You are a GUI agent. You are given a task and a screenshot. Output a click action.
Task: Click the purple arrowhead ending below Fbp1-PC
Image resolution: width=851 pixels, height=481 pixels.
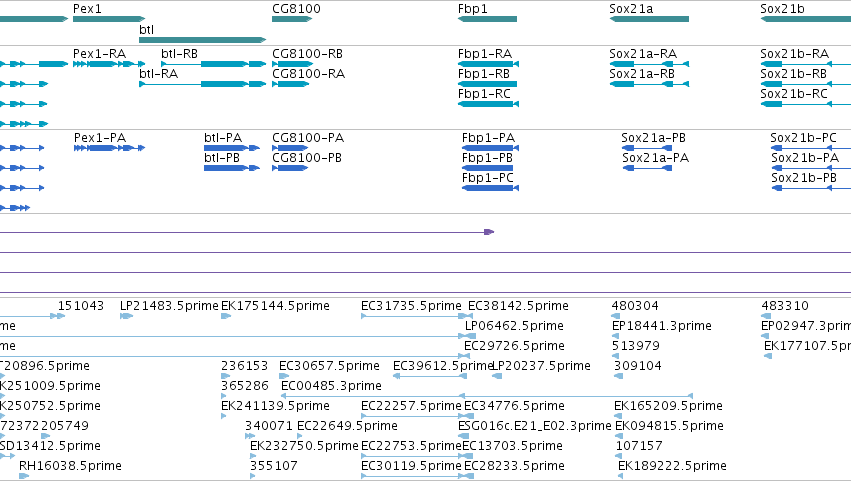pyautogui.click(x=489, y=232)
